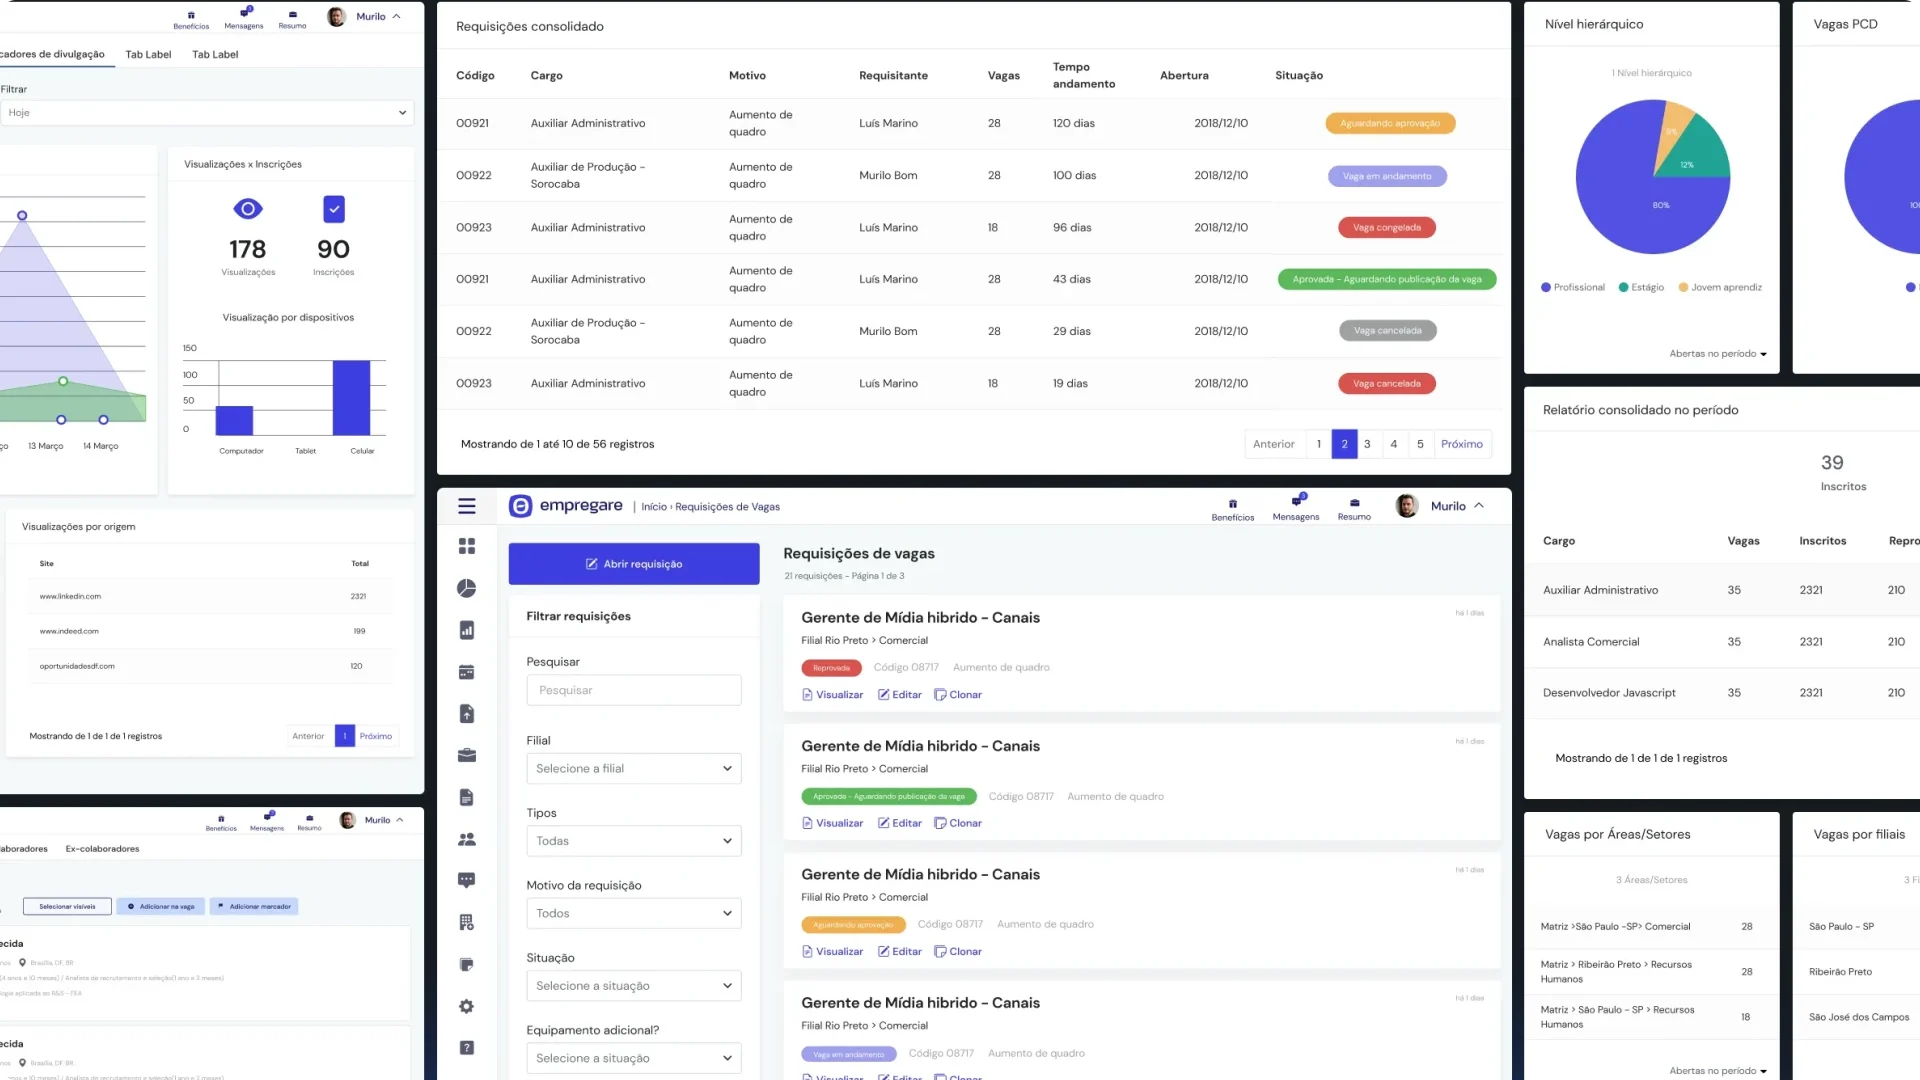Go to page 3 of Requisições consolidado
The width and height of the screenshot is (1920, 1080).
tap(1367, 444)
